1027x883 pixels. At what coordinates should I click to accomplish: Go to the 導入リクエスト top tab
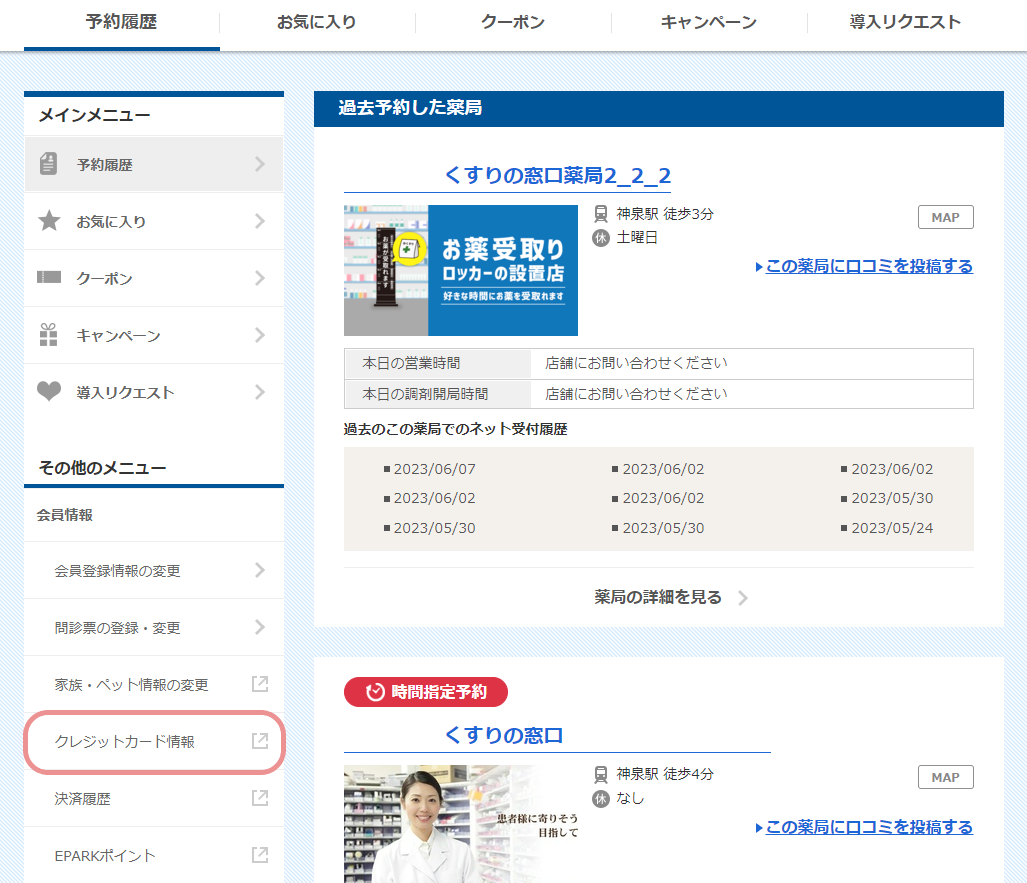[x=905, y=22]
